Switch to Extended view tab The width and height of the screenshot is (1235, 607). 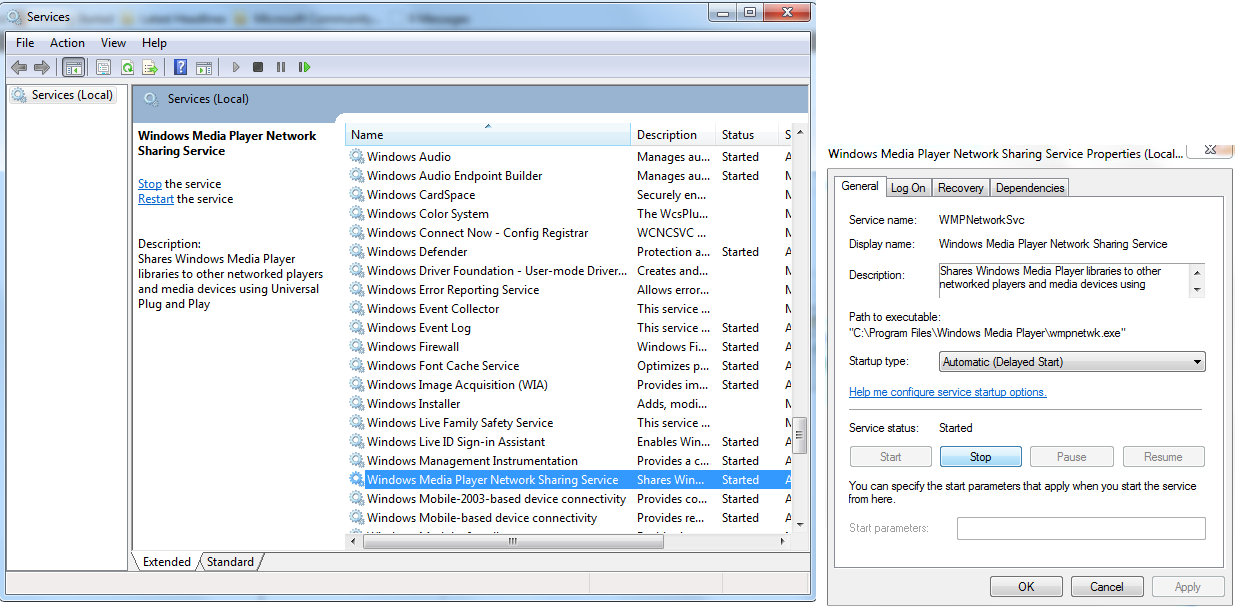coord(166,562)
